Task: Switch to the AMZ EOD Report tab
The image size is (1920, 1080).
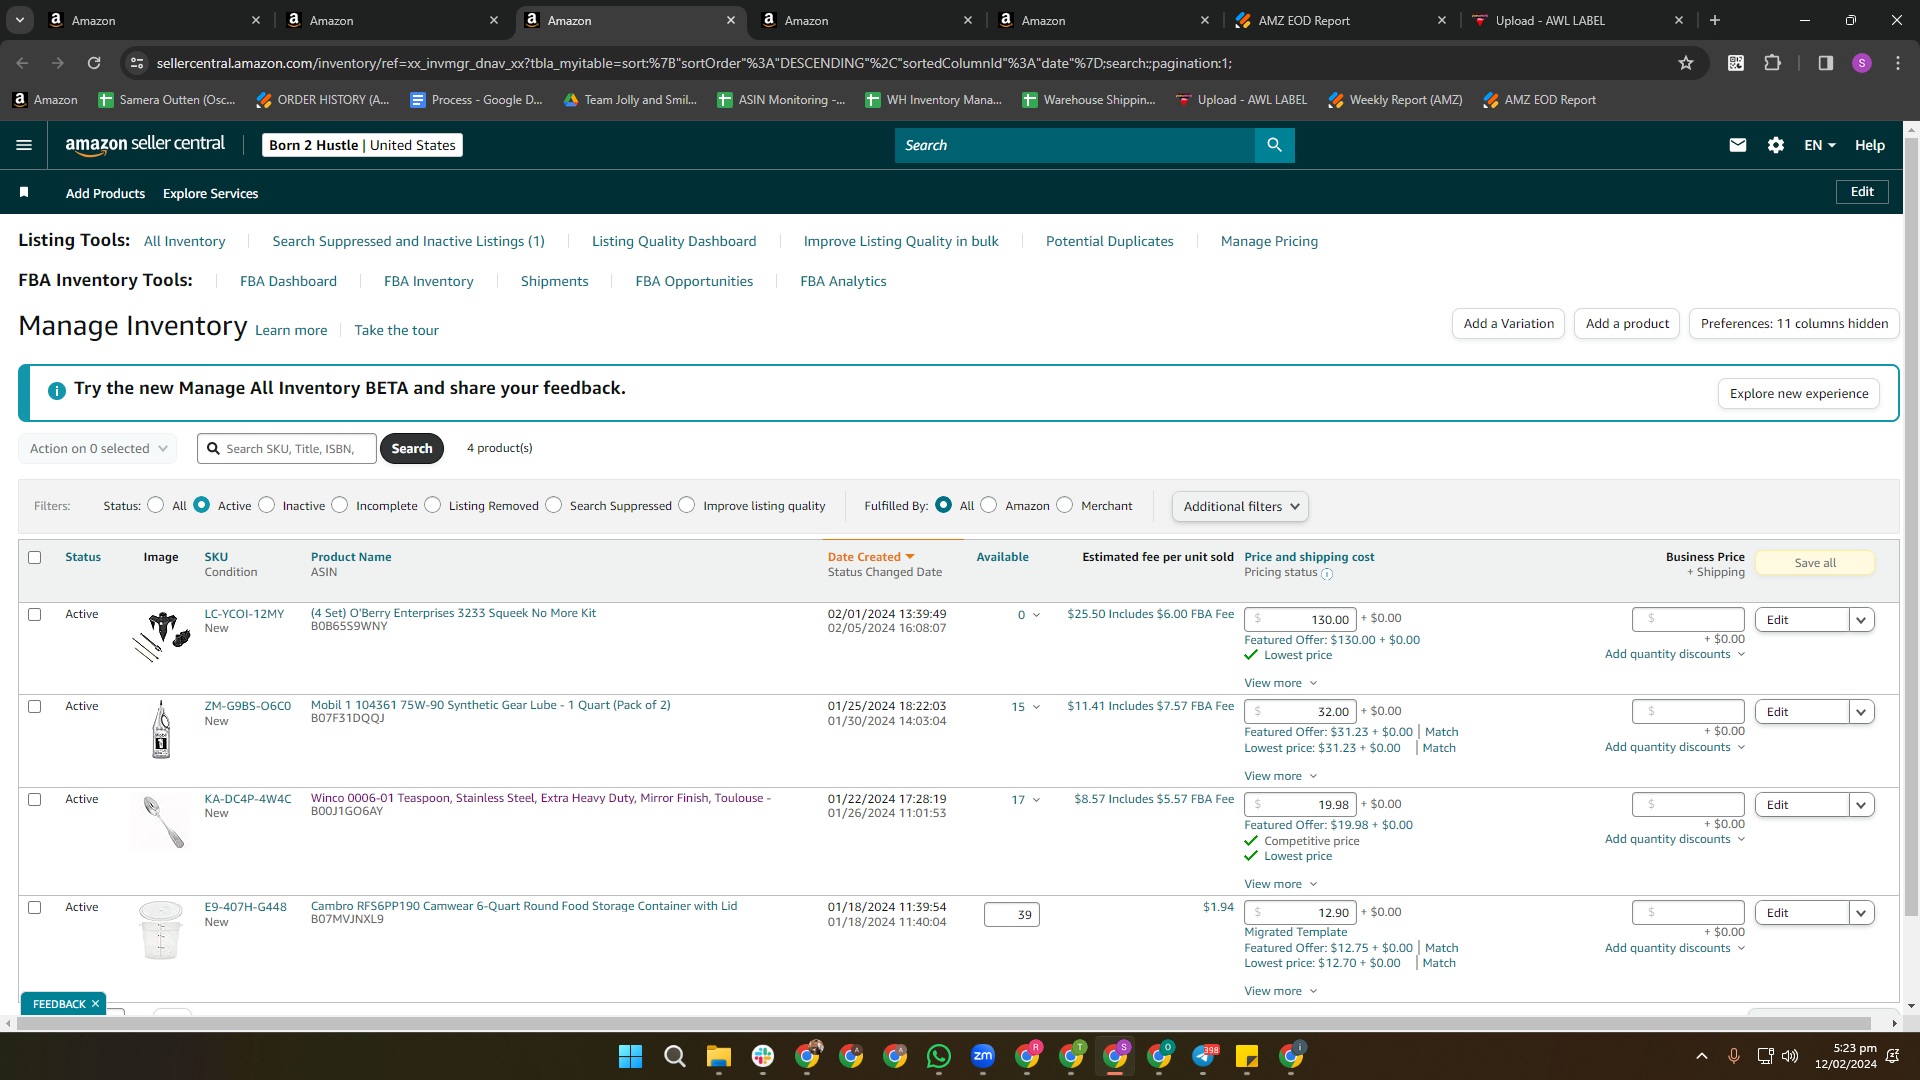Action: pos(1340,20)
